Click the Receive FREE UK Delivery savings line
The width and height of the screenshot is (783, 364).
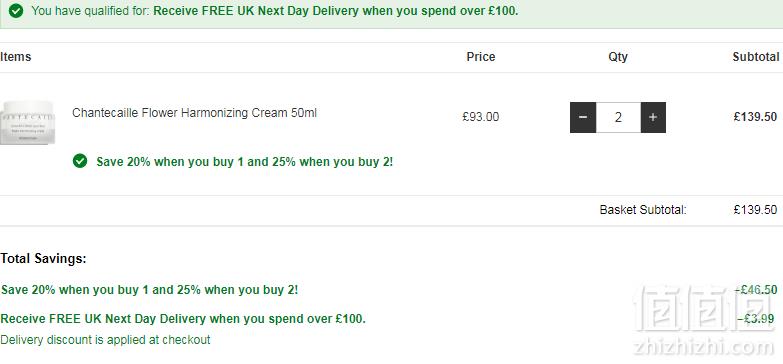[183, 319]
